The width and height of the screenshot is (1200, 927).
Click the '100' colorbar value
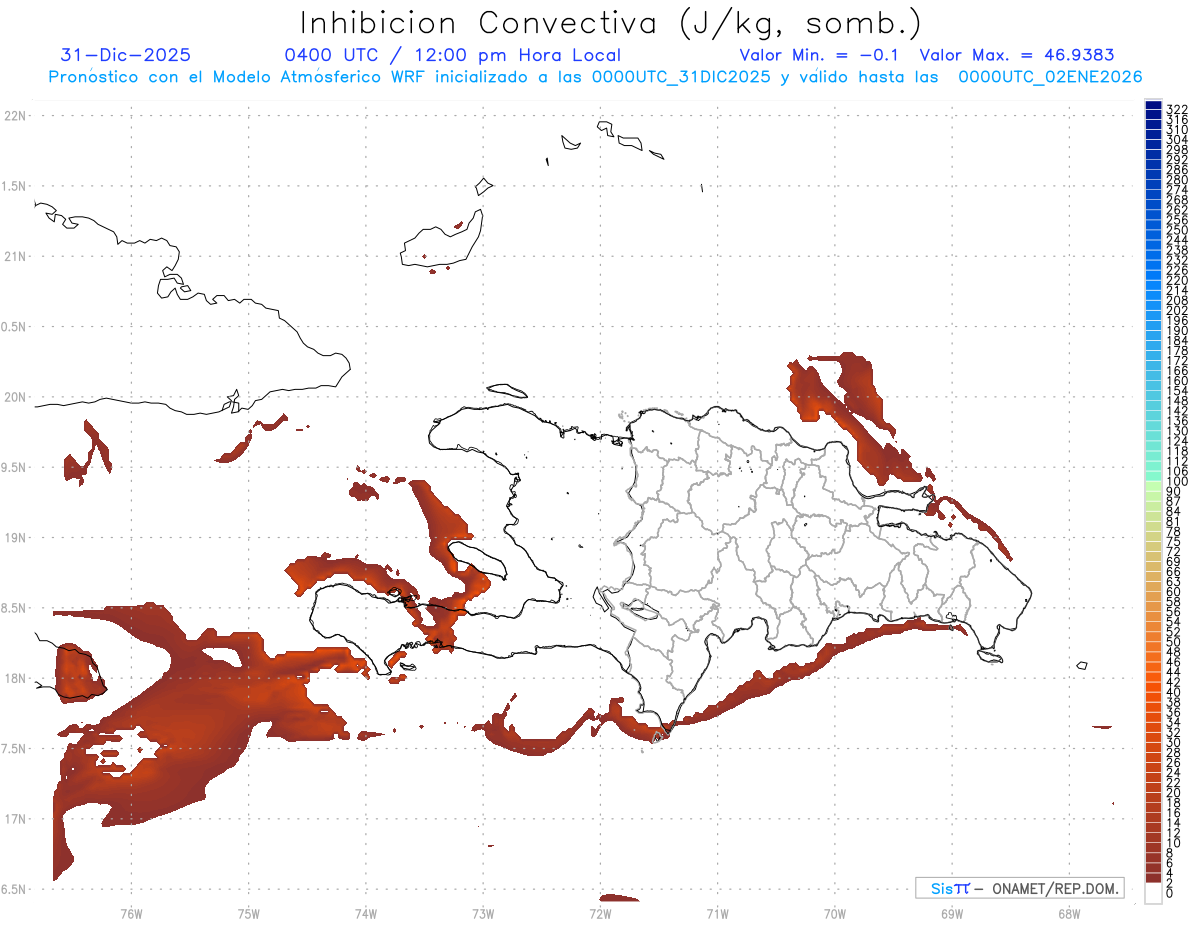1176,482
